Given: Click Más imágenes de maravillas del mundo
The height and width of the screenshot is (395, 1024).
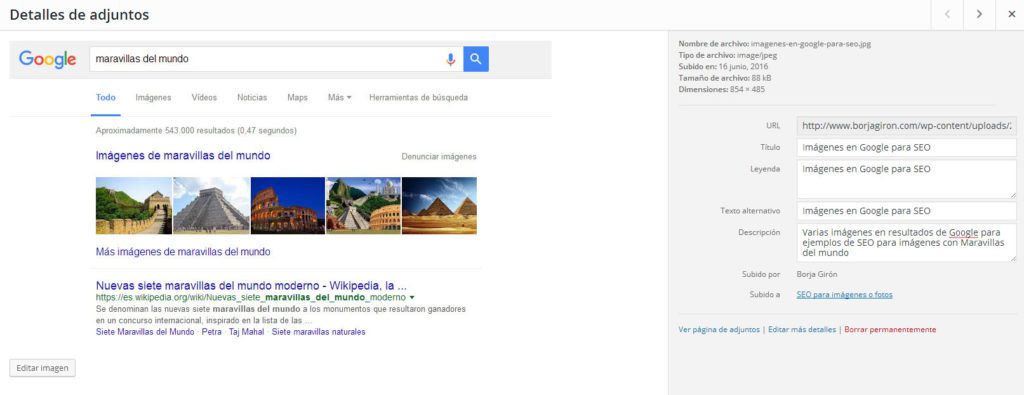Looking at the screenshot, I should point(183,252).
